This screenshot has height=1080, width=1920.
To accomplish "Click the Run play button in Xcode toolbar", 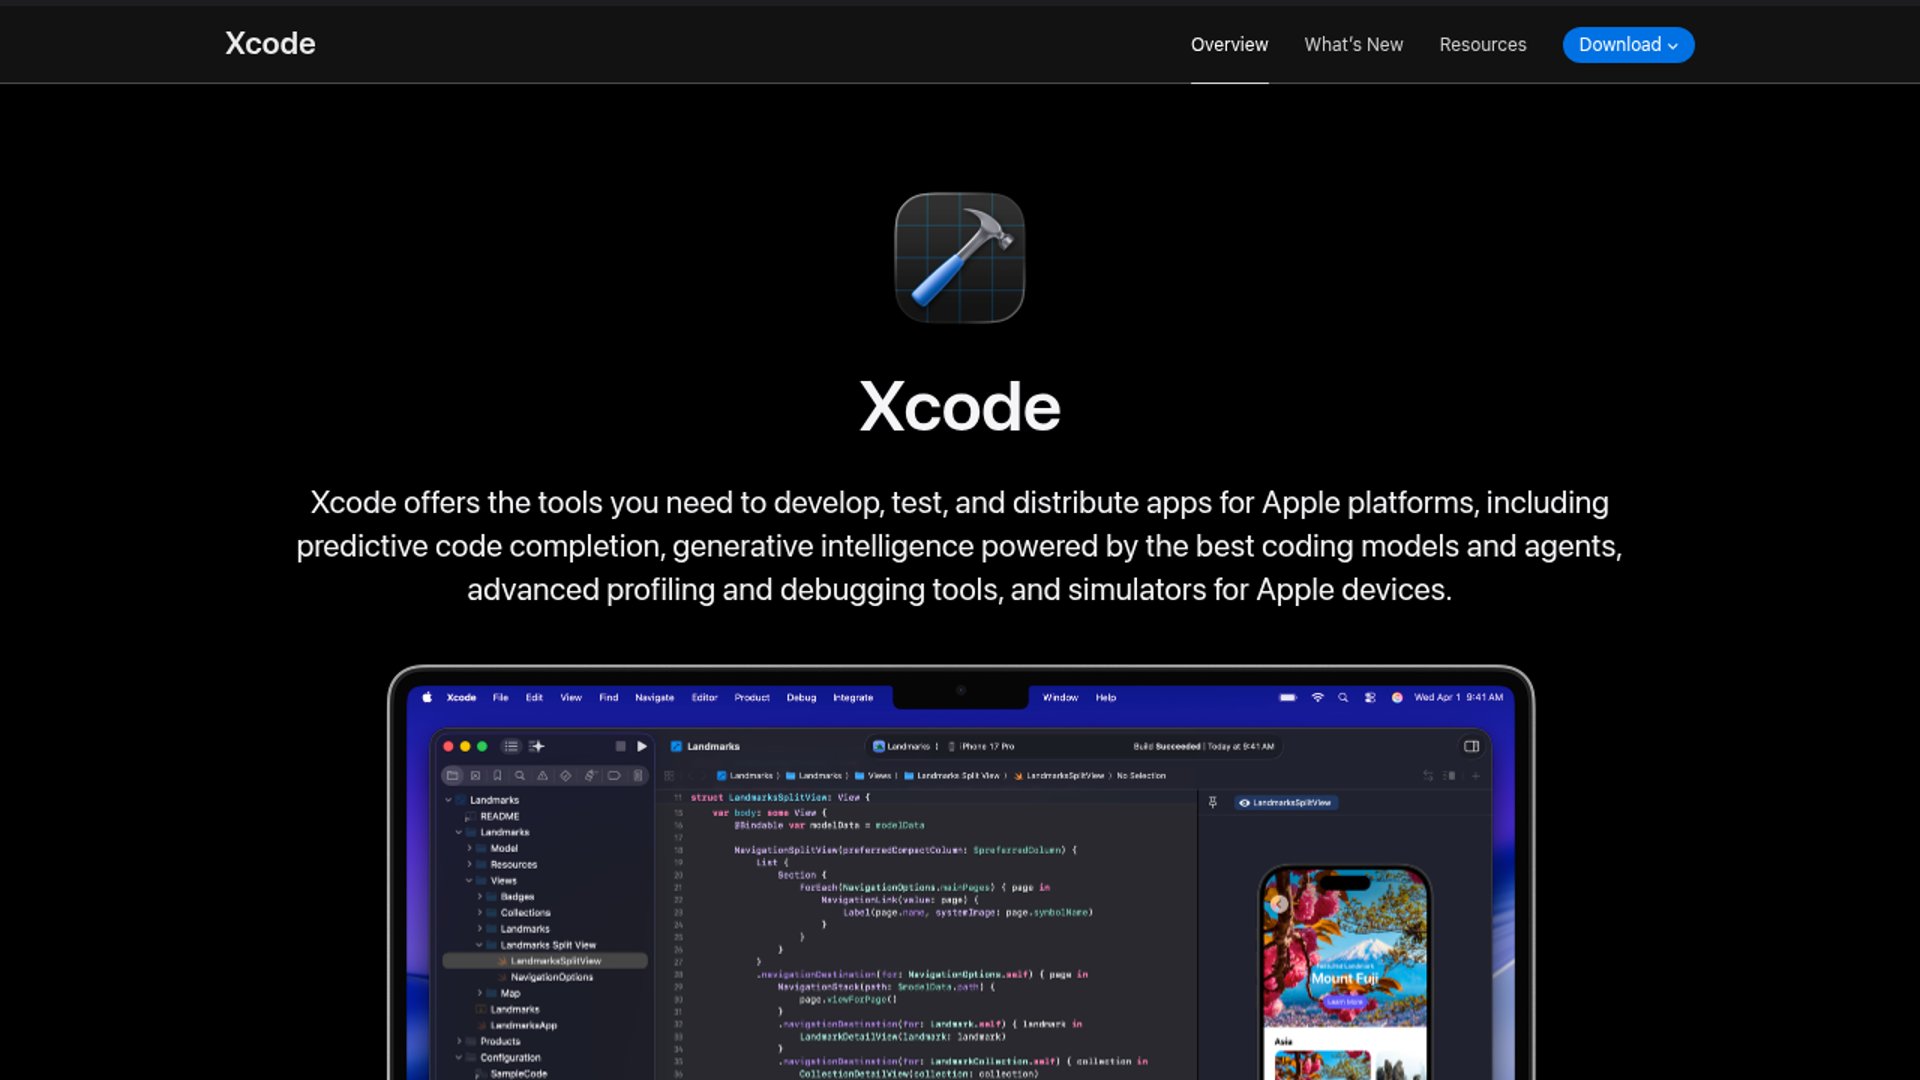I will click(642, 746).
